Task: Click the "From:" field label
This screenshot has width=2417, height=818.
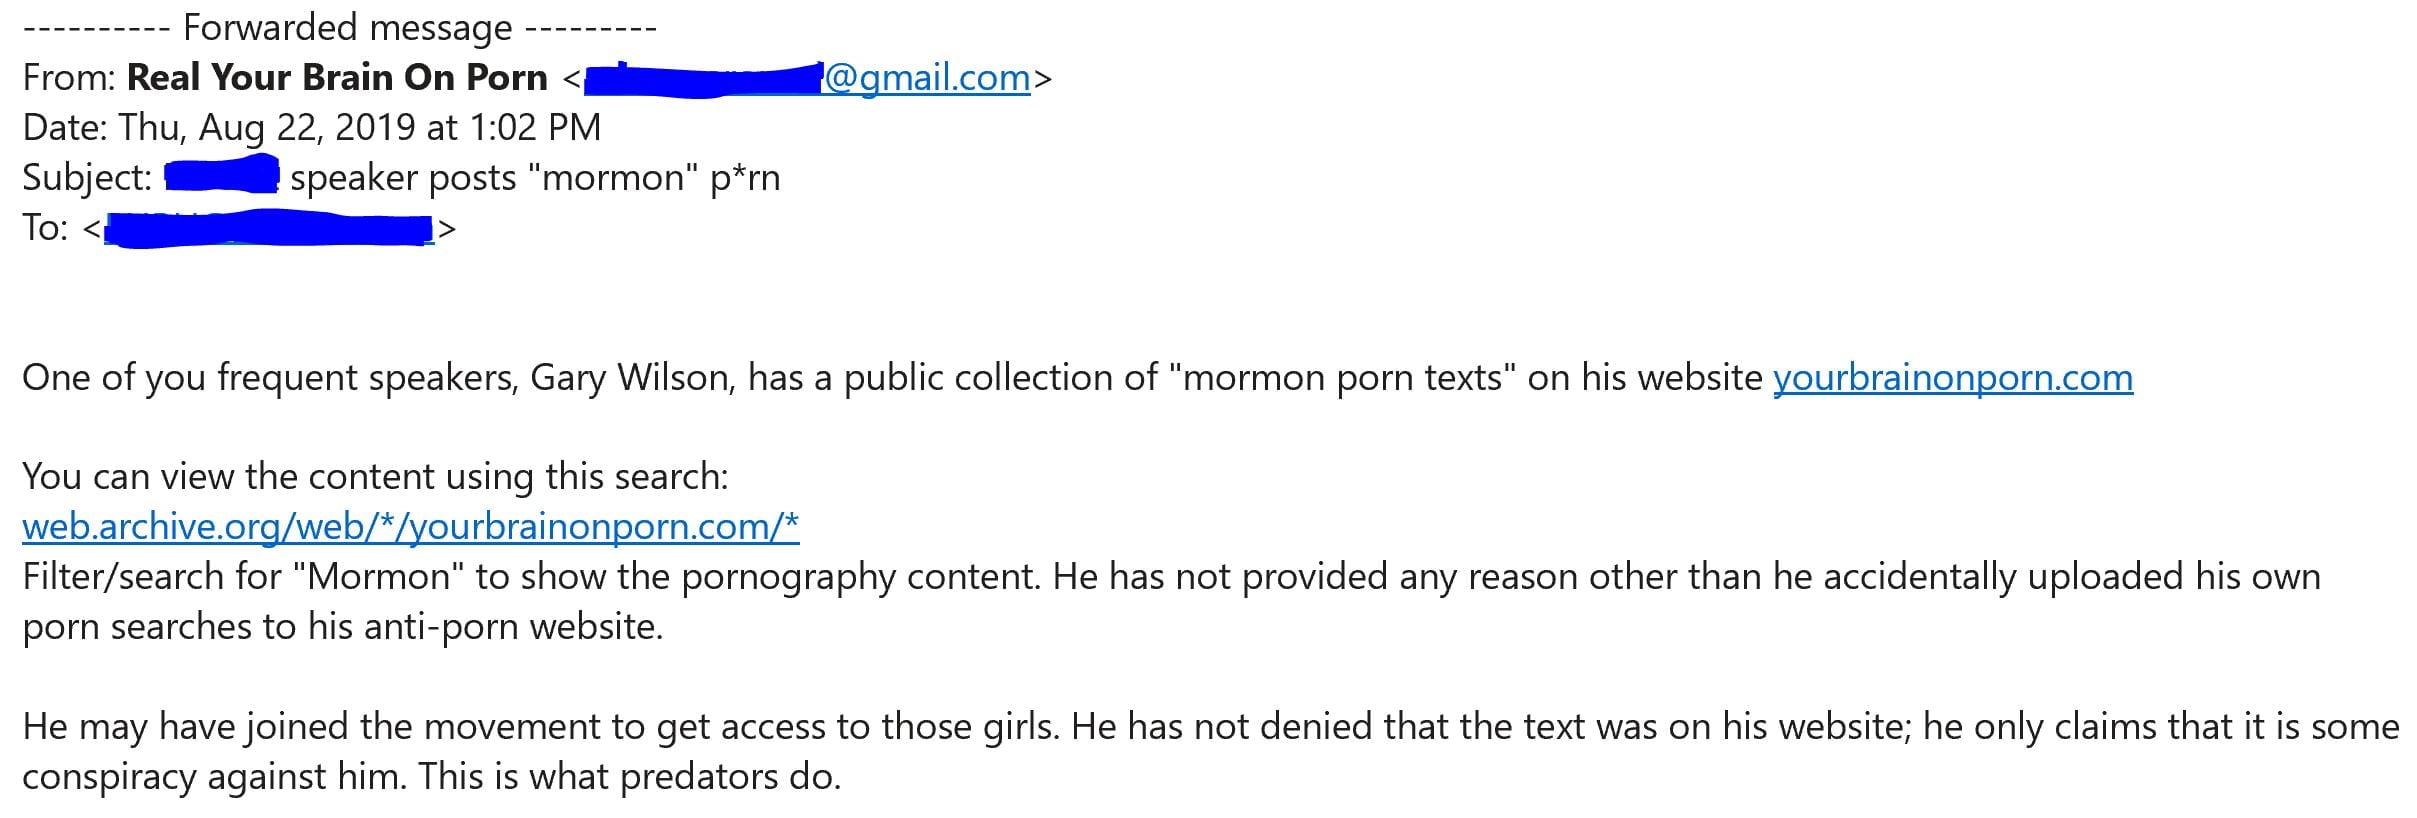Action: tap(70, 78)
